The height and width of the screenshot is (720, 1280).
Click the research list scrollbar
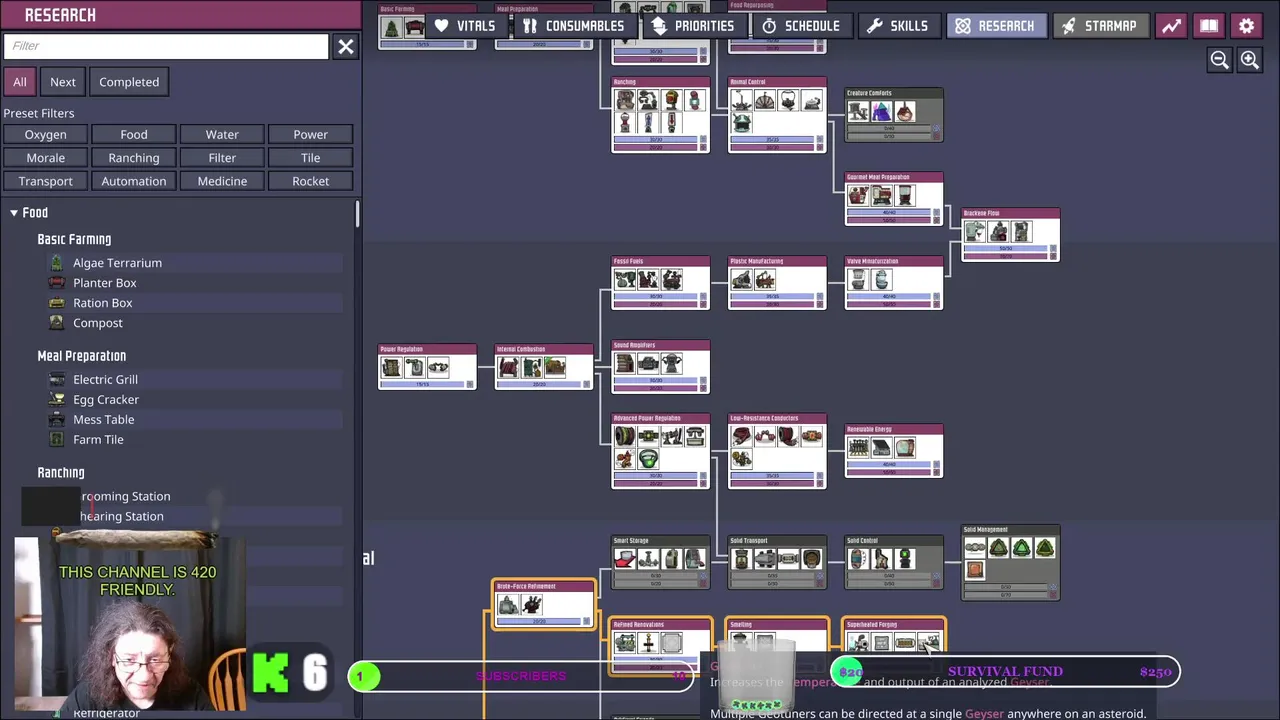357,215
